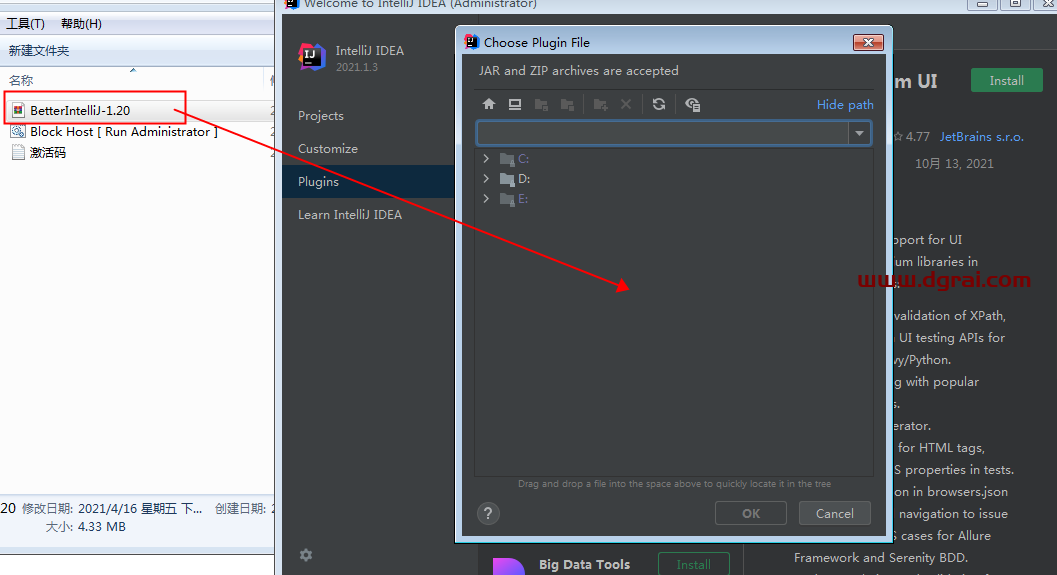Click the C: drive folder icon
Viewport: 1057px width, 575px height.
pos(507,159)
